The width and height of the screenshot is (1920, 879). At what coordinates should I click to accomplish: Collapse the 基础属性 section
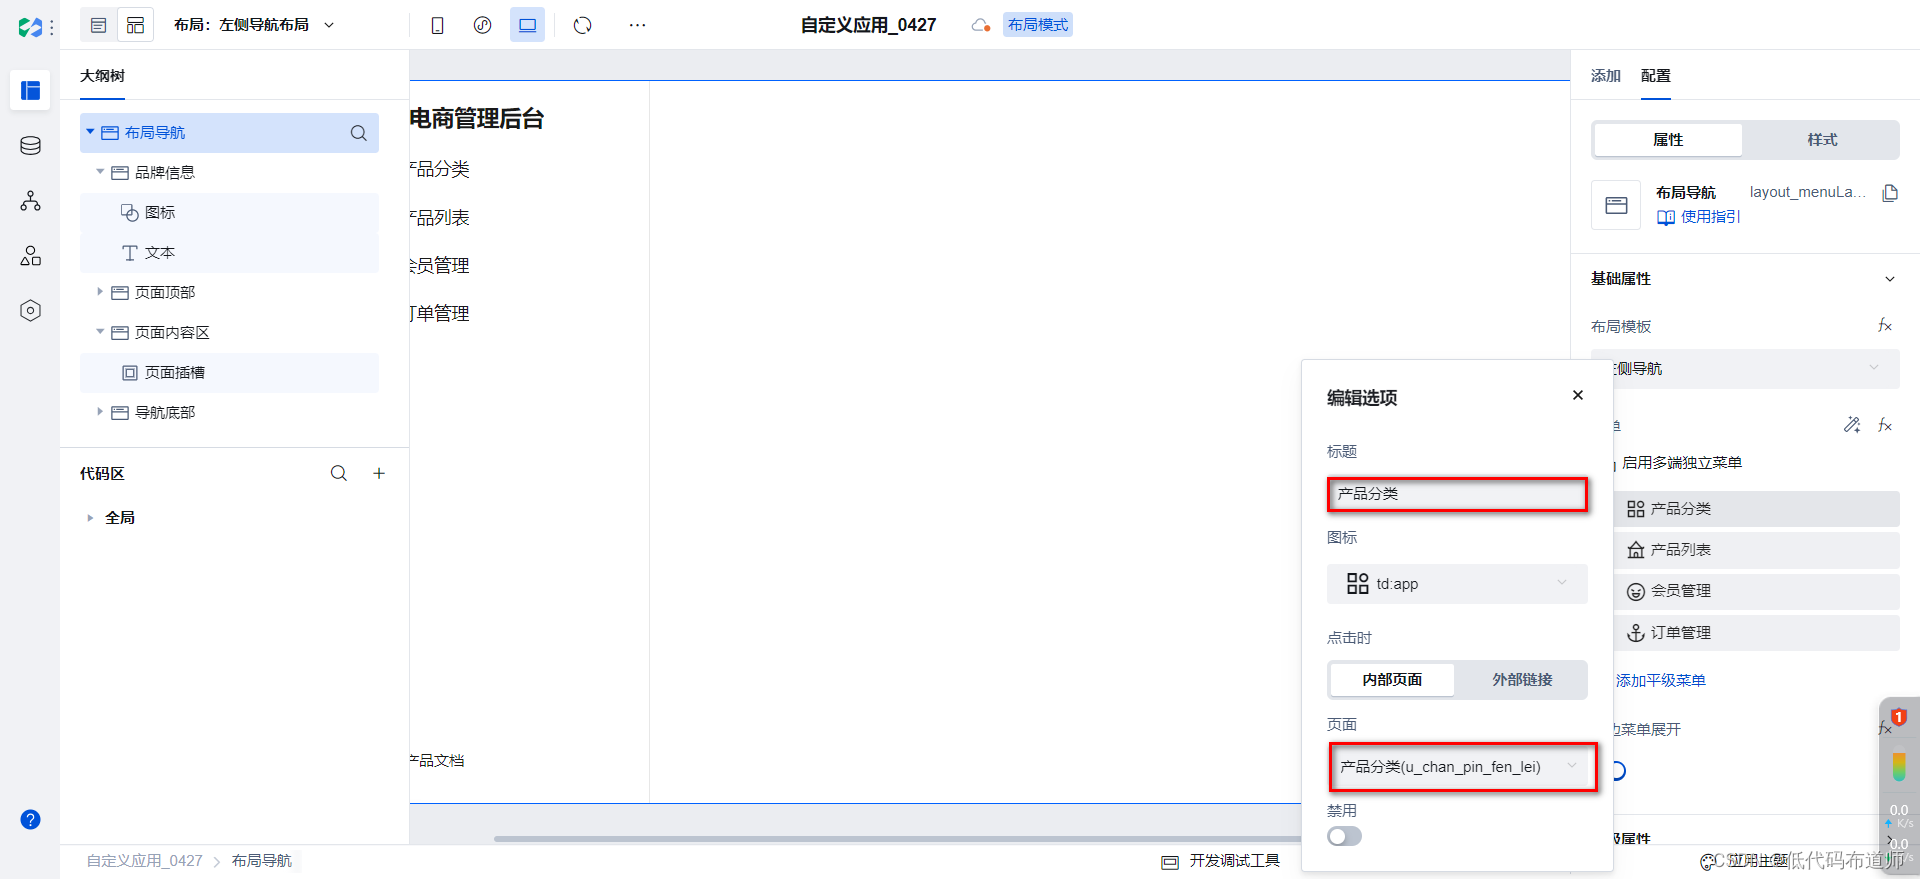[1889, 279]
